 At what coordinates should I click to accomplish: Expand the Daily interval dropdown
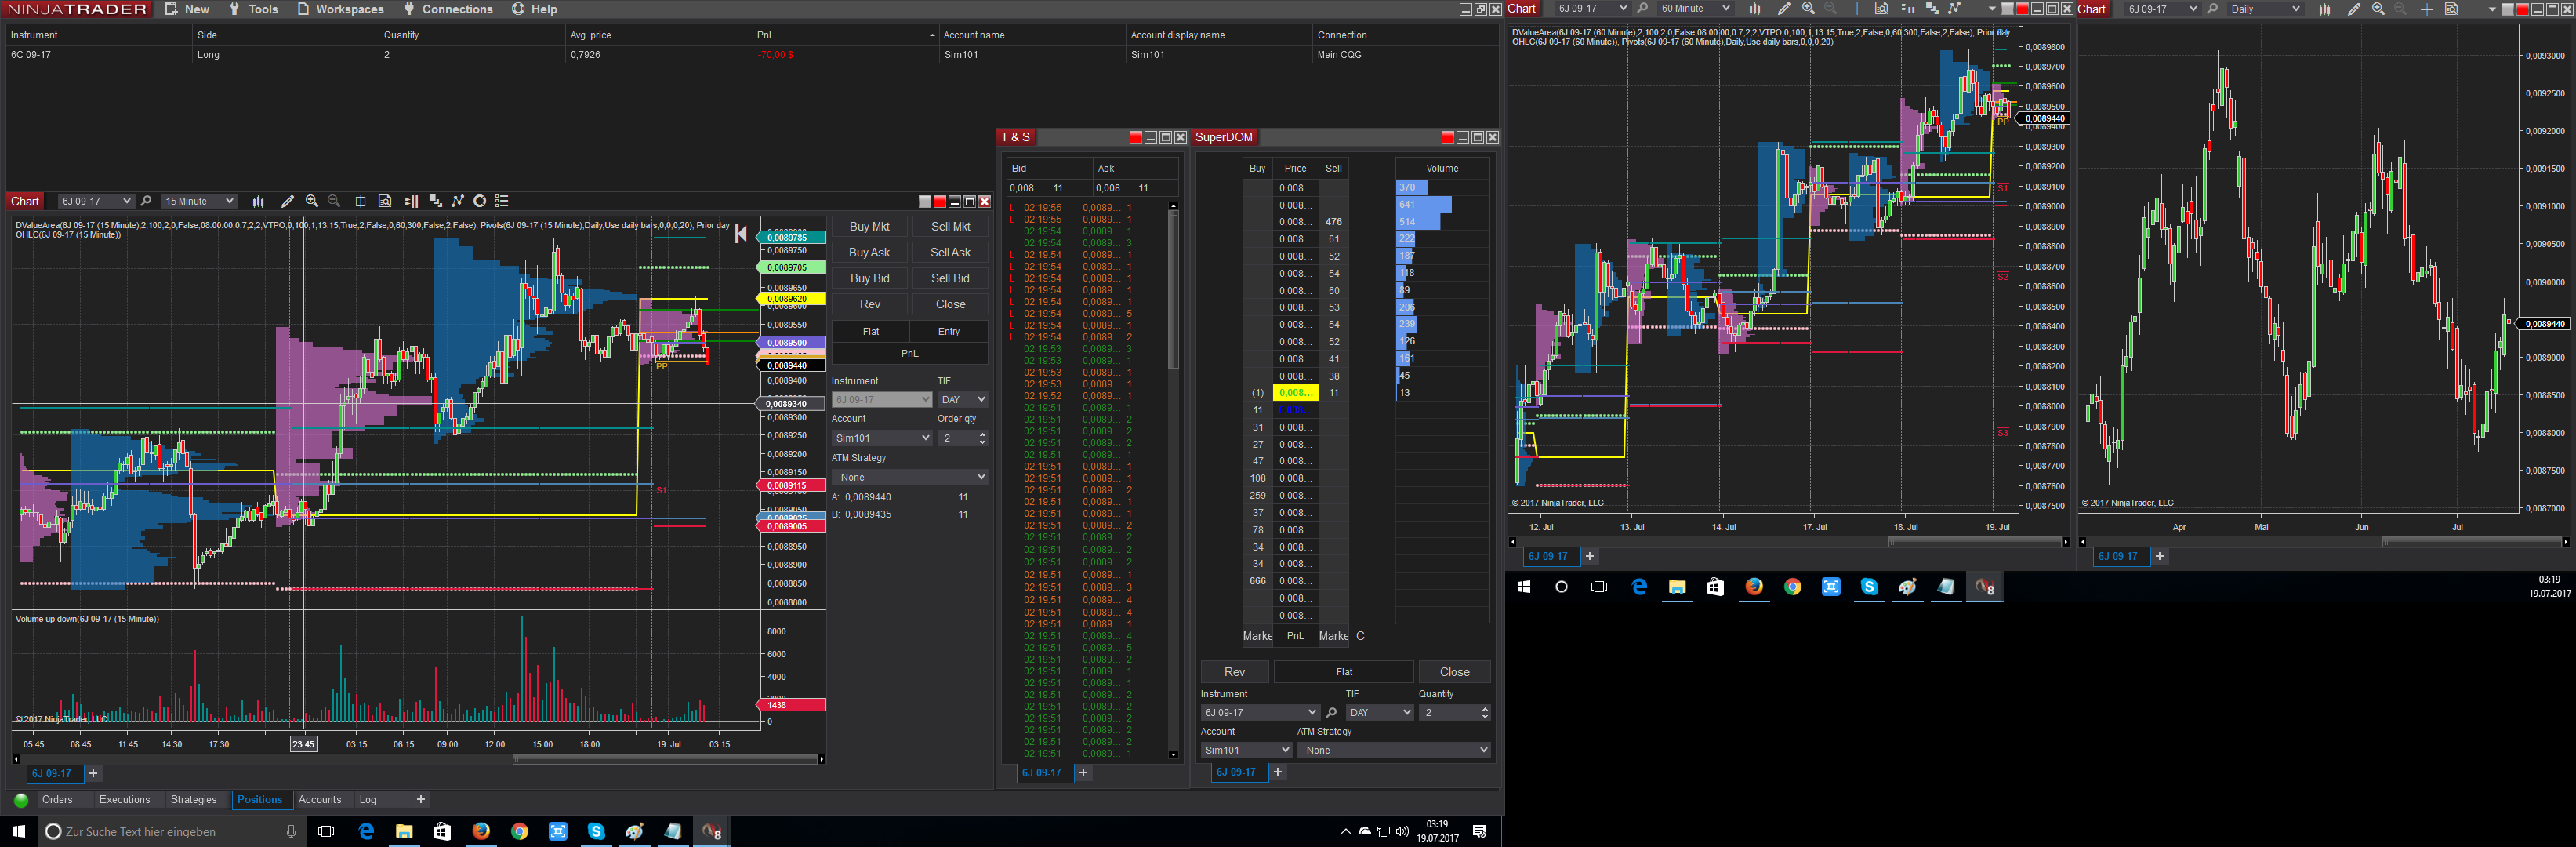coord(2266,9)
